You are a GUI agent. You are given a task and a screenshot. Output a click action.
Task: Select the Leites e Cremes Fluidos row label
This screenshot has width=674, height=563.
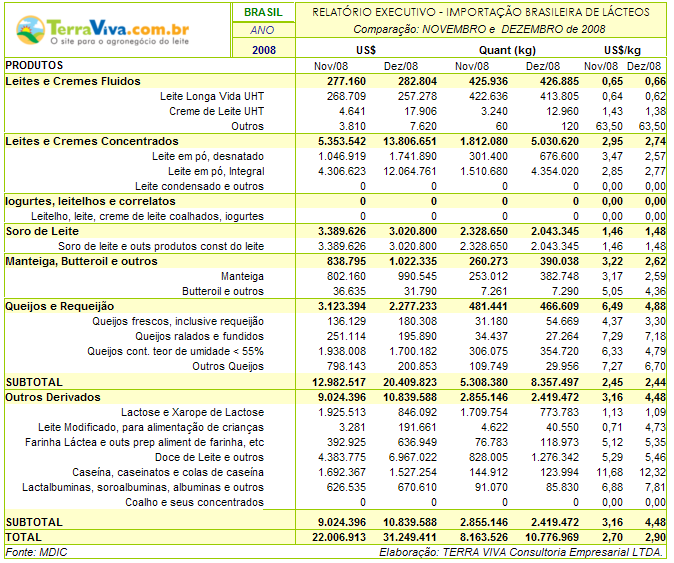pos(73,81)
